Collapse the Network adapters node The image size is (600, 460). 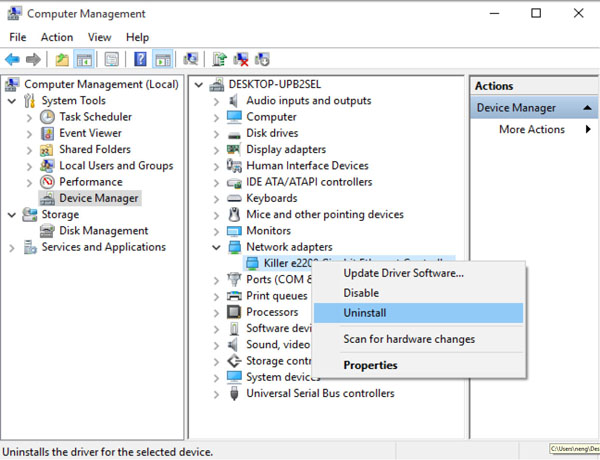coord(217,247)
